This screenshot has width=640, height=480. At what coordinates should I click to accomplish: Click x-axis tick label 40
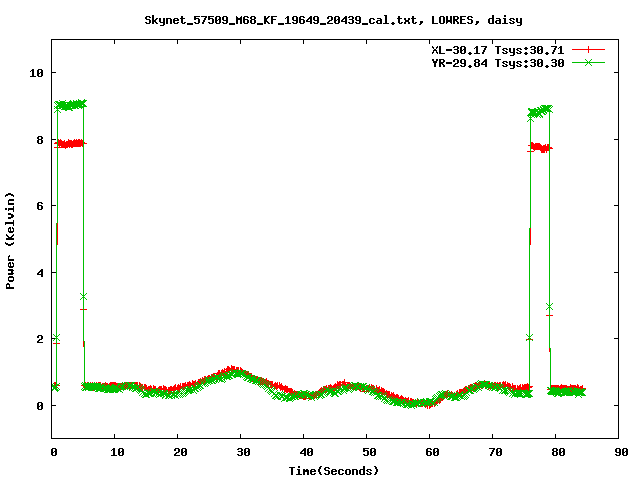click(x=306, y=452)
